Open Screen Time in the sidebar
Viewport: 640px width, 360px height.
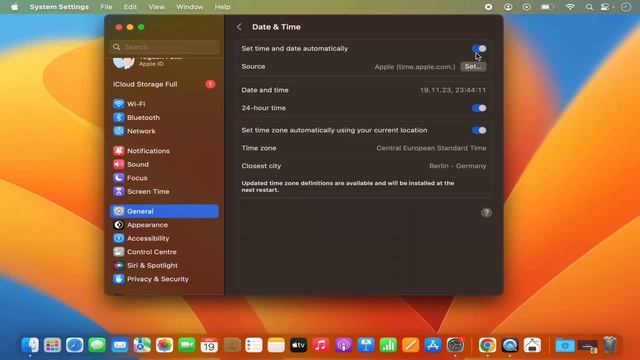click(x=164, y=191)
